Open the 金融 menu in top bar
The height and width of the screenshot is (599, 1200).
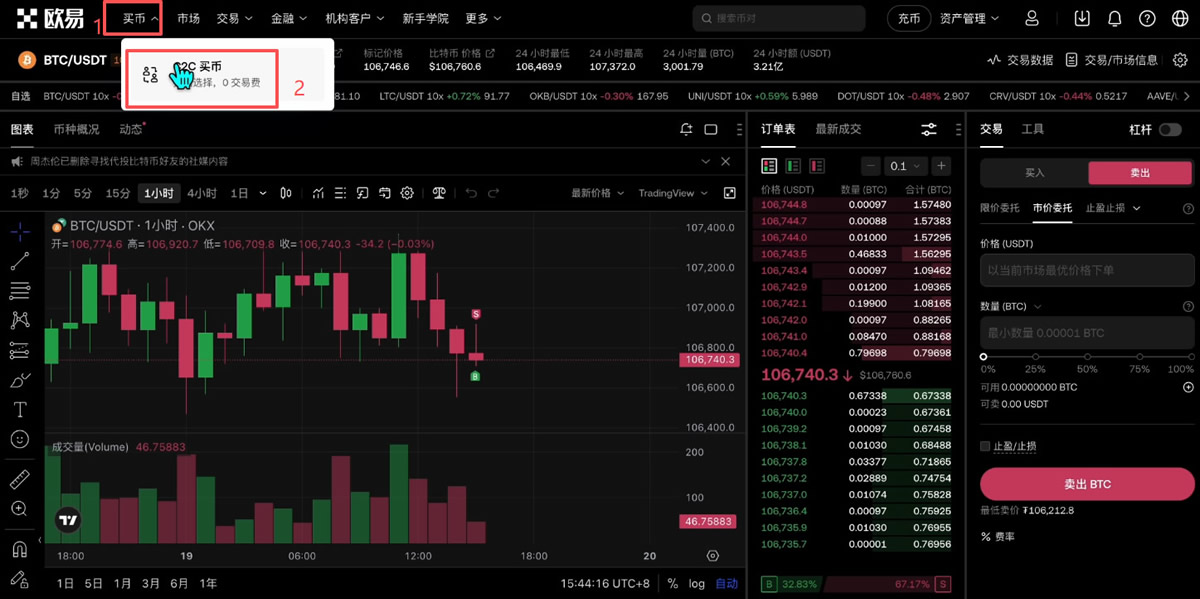click(x=281, y=17)
